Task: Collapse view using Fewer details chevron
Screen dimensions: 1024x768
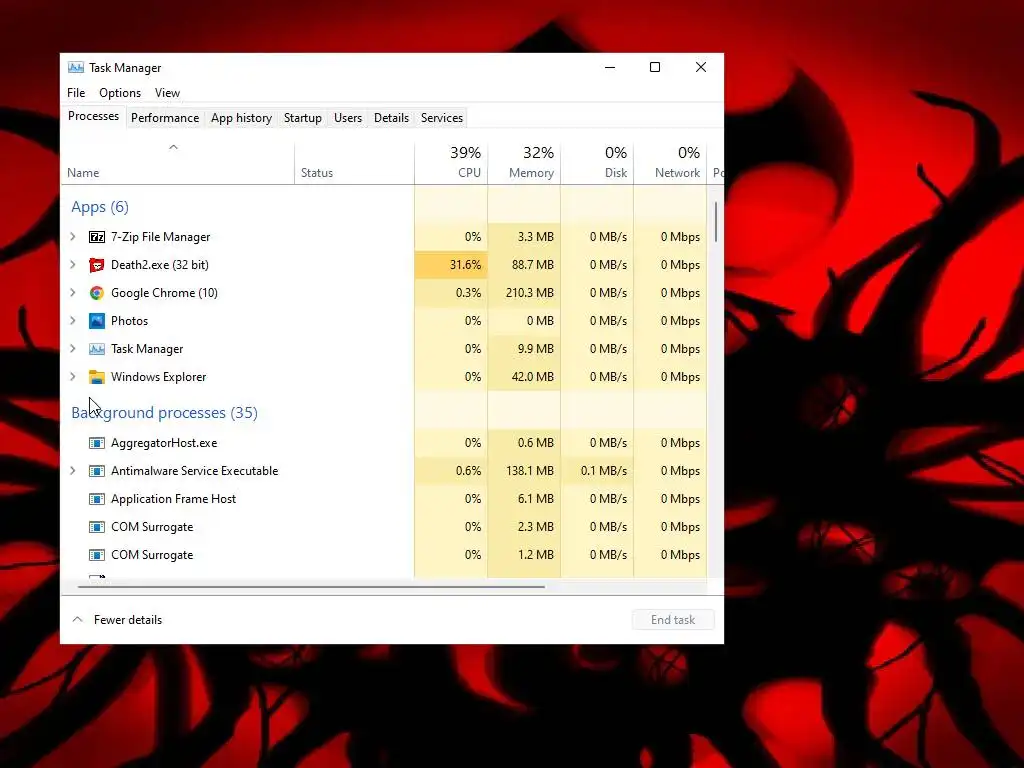Action: point(78,620)
